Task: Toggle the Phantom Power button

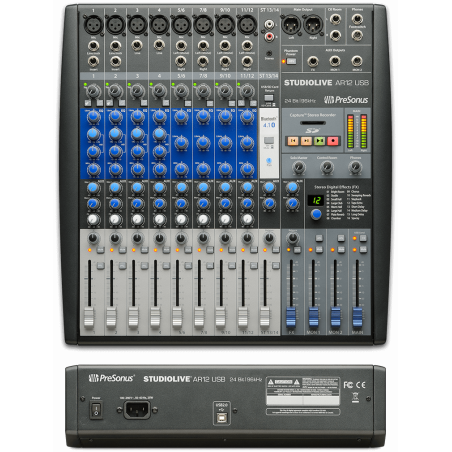Action: point(291,61)
